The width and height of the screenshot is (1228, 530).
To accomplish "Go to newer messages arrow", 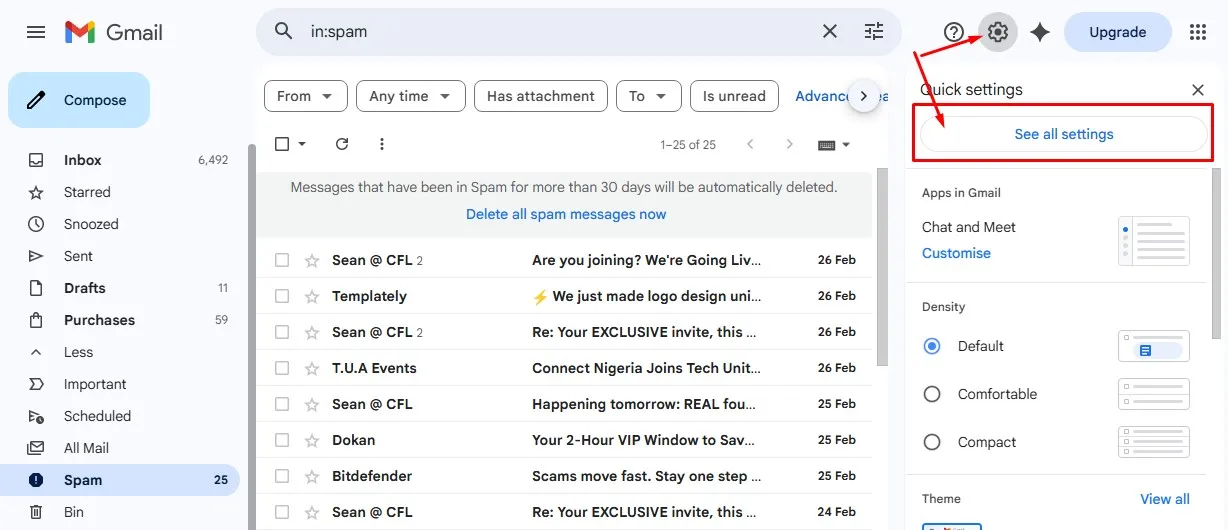I will (750, 144).
